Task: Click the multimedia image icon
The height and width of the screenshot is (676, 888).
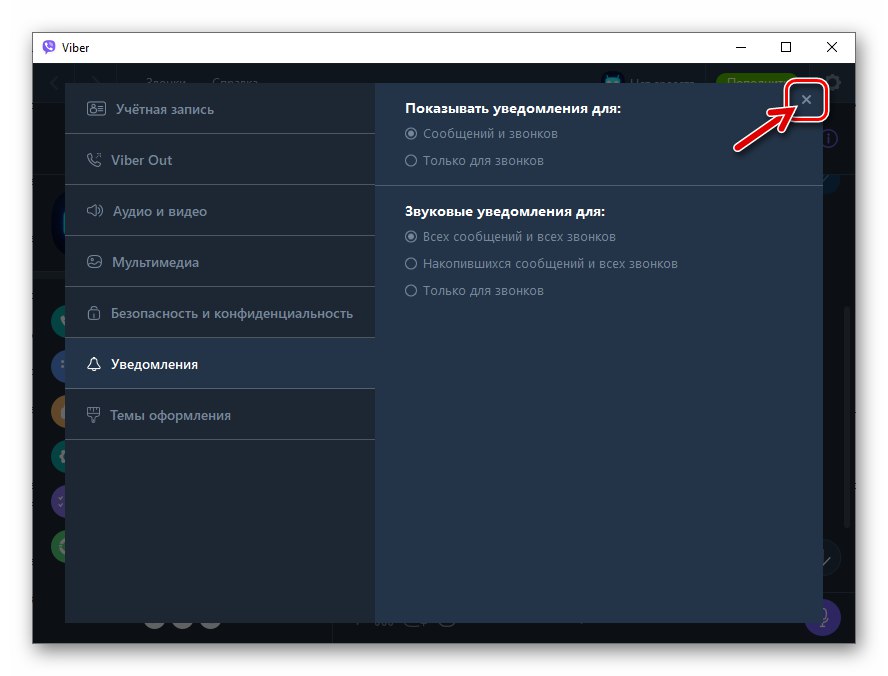Action: point(94,262)
